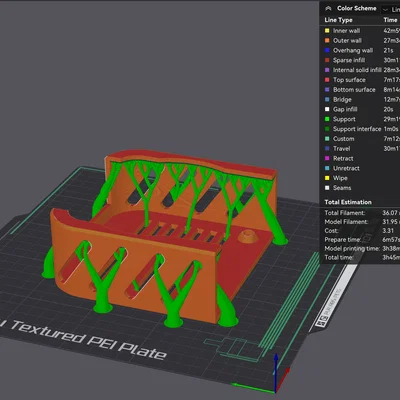Click the Retract magenta swatch
The image size is (400, 400).
[x=327, y=158]
